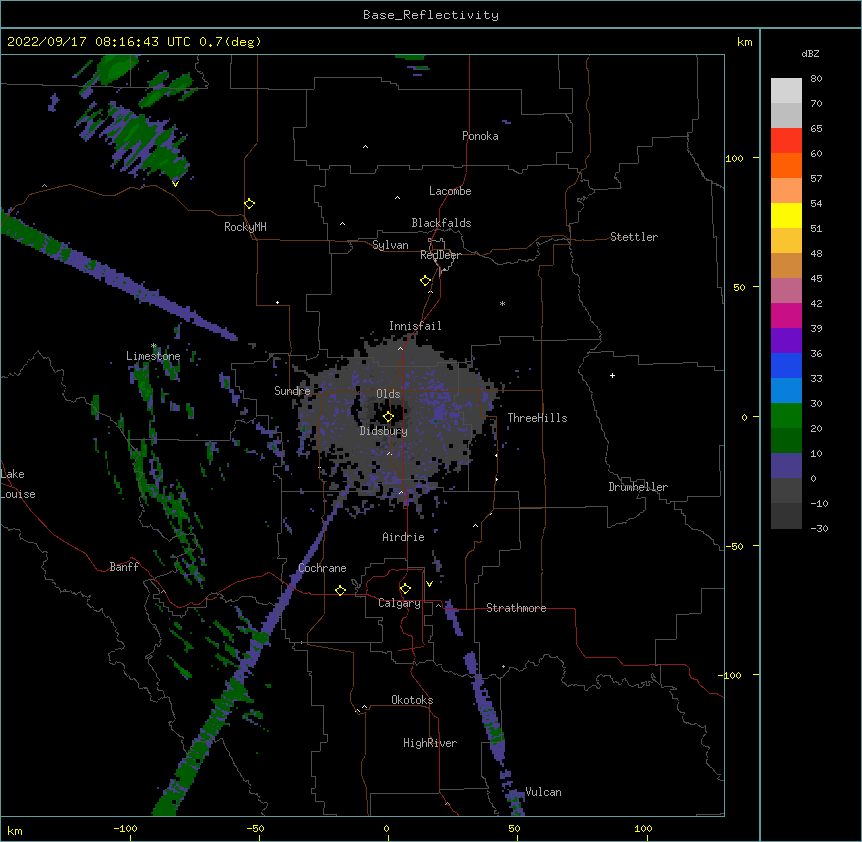Click the light gray 80 dBZ legend swatch
Image resolution: width=862 pixels, height=842 pixels.
(x=786, y=91)
